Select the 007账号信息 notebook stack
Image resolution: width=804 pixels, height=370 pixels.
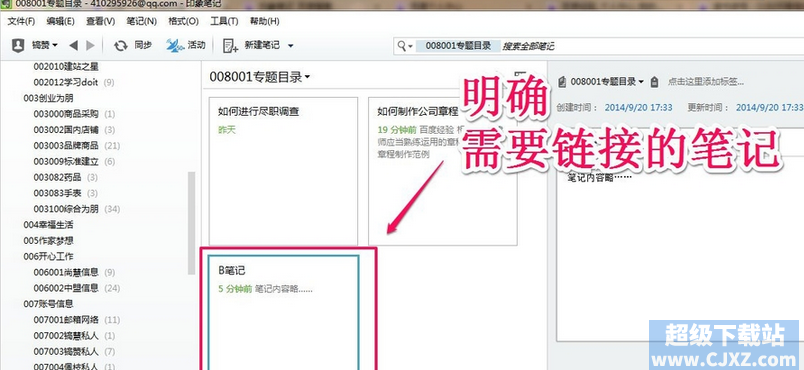tap(48, 304)
